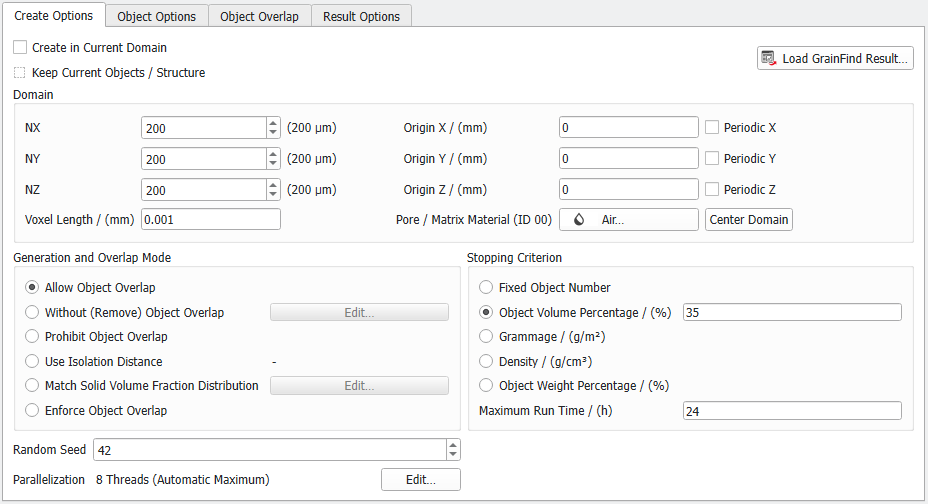Click Edit next to Parallelization
Image resolution: width=928 pixels, height=504 pixels.
click(421, 480)
